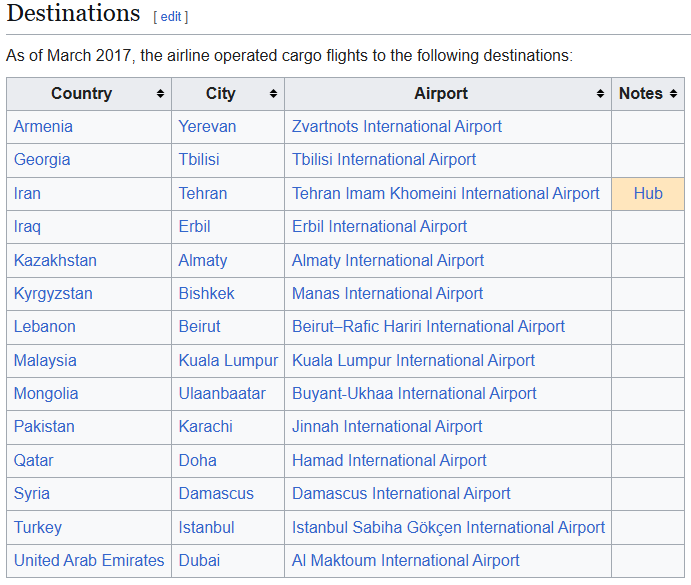Open the Pakistan country link
691x585 pixels.
(44, 427)
